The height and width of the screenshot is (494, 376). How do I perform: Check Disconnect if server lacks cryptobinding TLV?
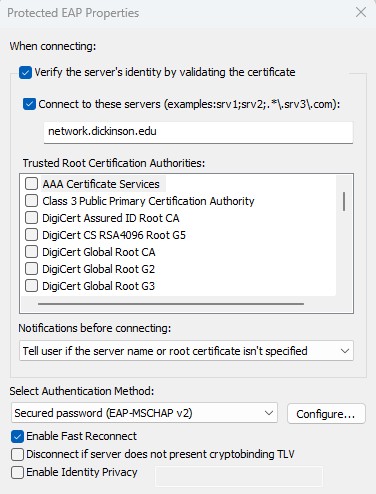tap(17, 454)
